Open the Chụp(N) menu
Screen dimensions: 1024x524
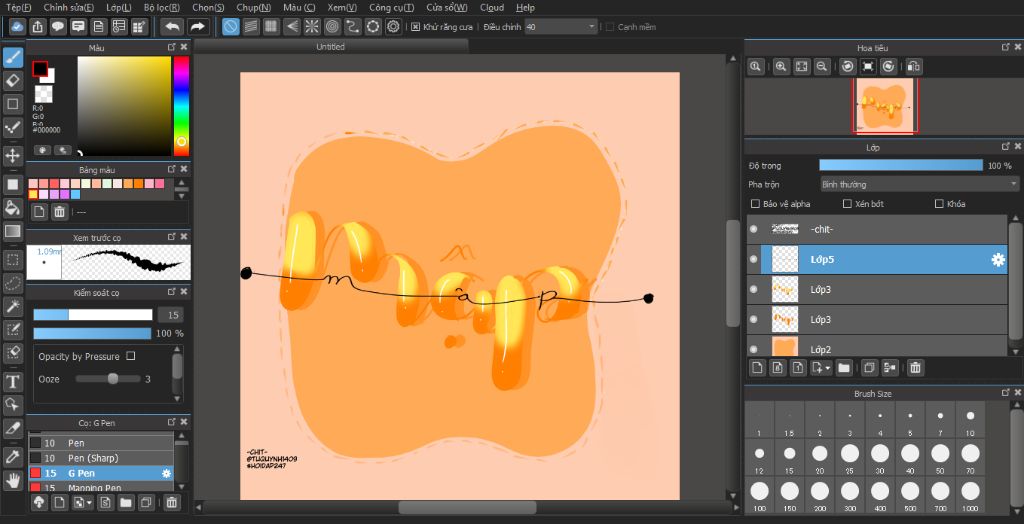[x=255, y=8]
